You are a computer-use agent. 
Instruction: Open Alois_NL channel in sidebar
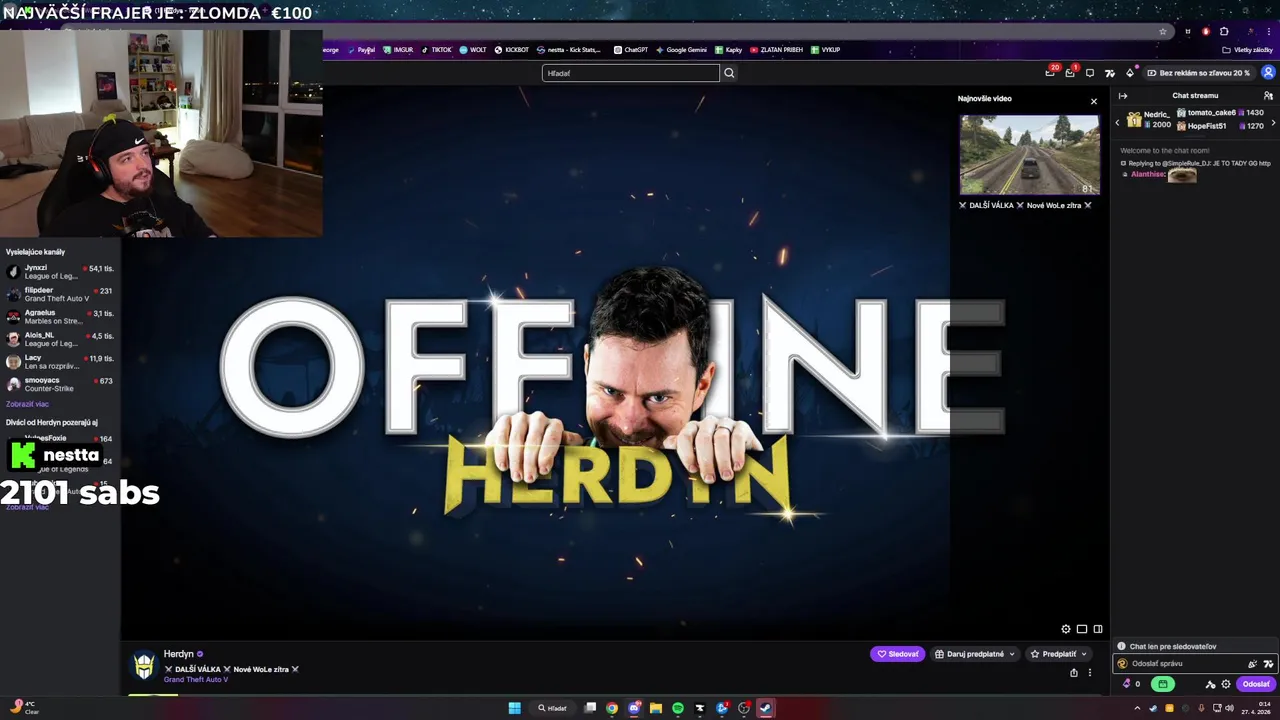[60, 339]
